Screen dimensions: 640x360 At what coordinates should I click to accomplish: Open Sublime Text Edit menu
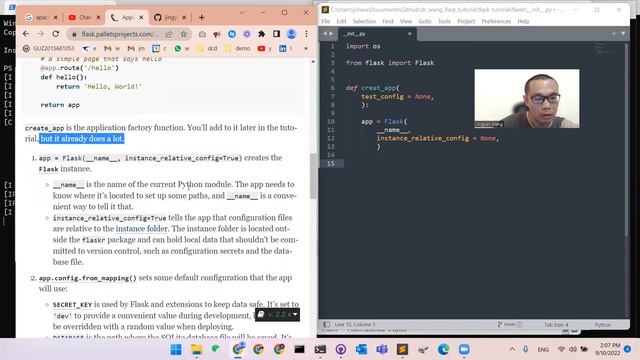coord(341,21)
